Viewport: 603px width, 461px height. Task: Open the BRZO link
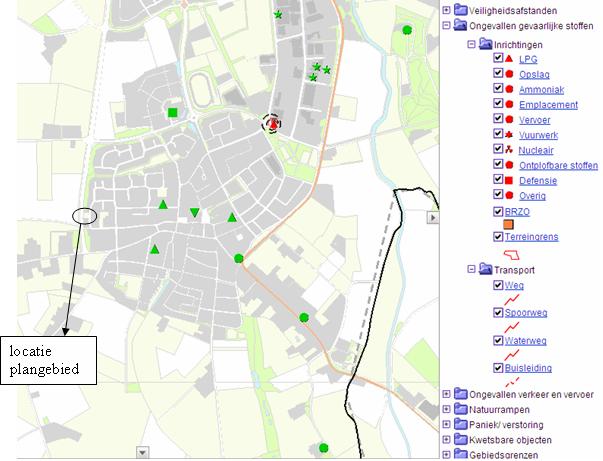(x=517, y=212)
